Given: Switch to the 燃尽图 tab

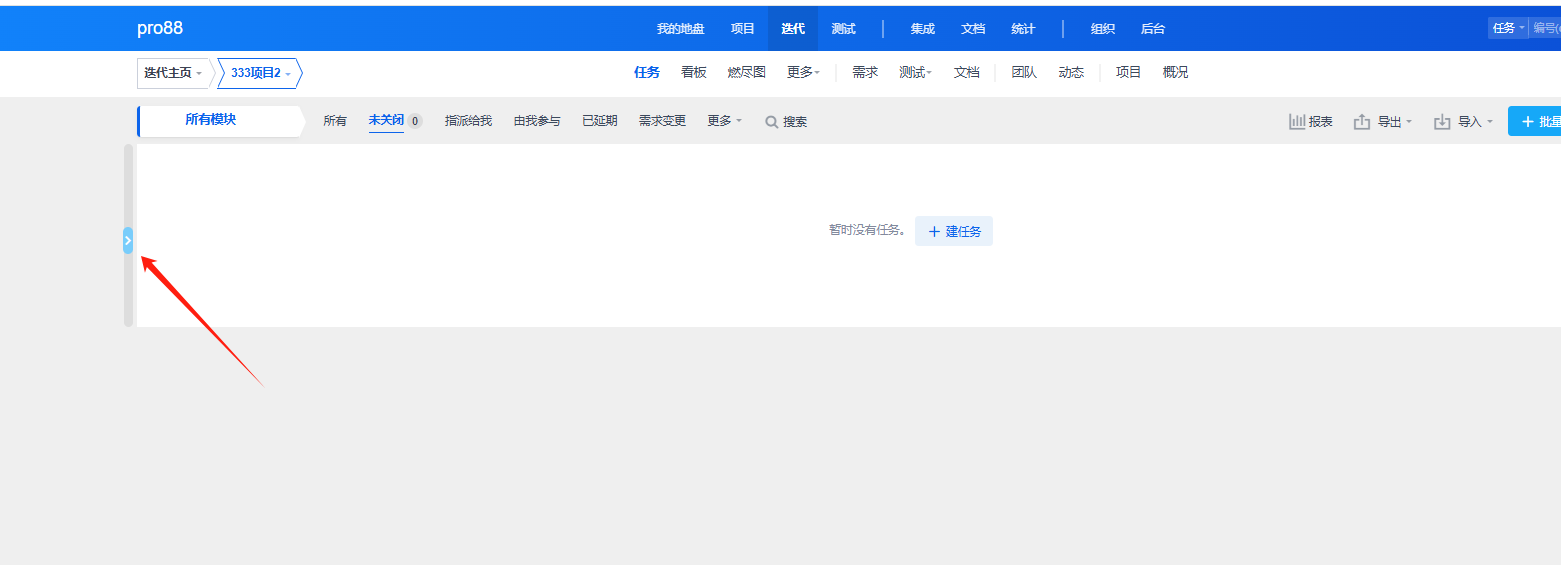Looking at the screenshot, I should (746, 72).
